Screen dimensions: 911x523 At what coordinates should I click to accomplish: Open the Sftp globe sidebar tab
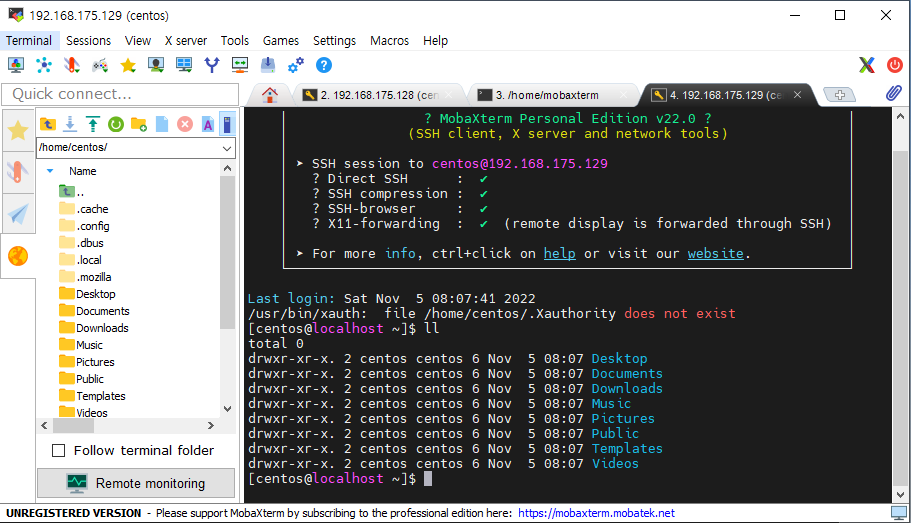point(18,256)
